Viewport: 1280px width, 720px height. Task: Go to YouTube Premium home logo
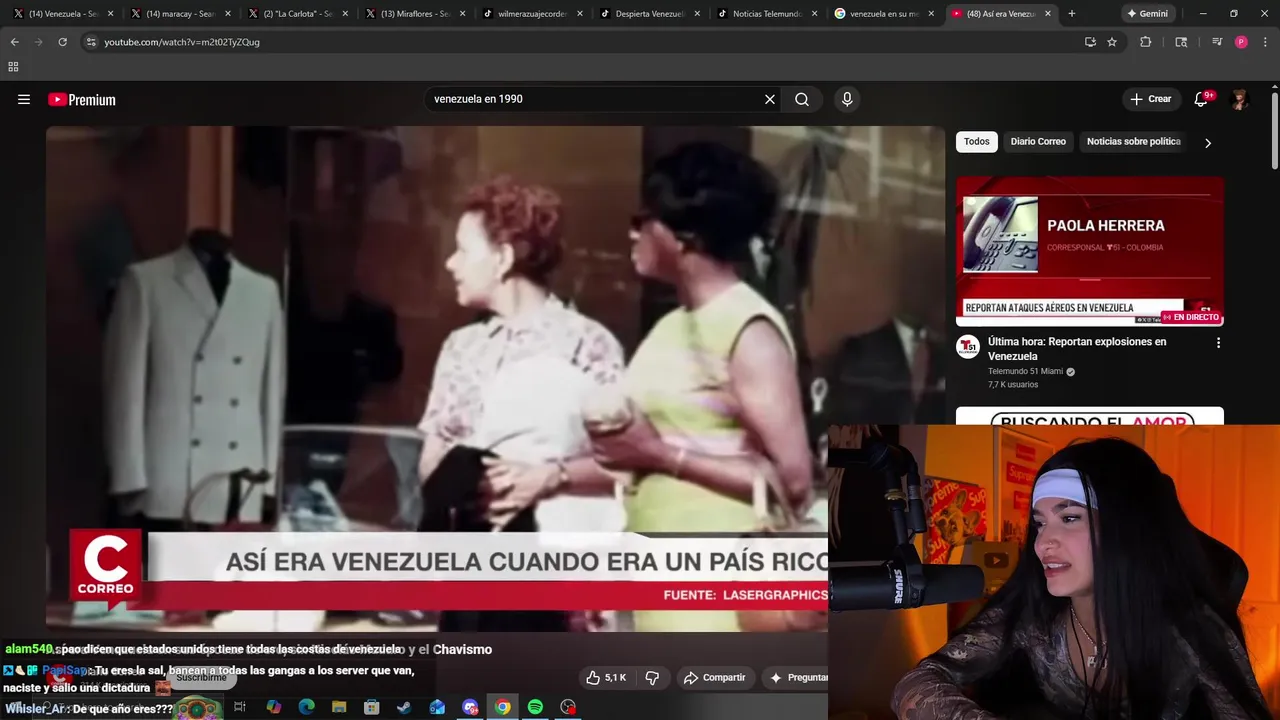82,99
